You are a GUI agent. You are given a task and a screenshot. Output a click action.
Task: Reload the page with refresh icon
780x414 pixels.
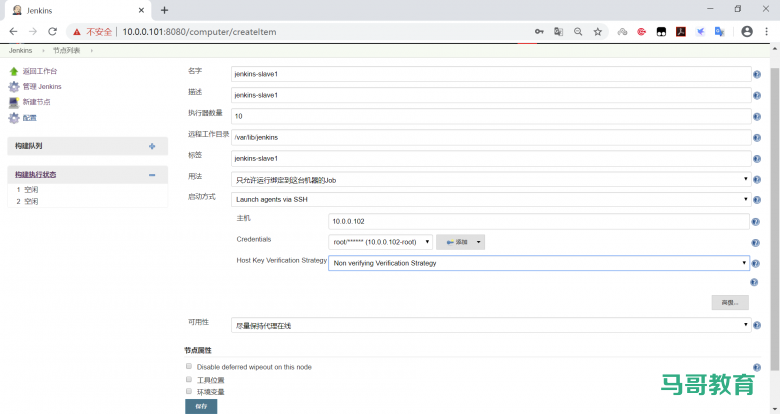point(52,31)
